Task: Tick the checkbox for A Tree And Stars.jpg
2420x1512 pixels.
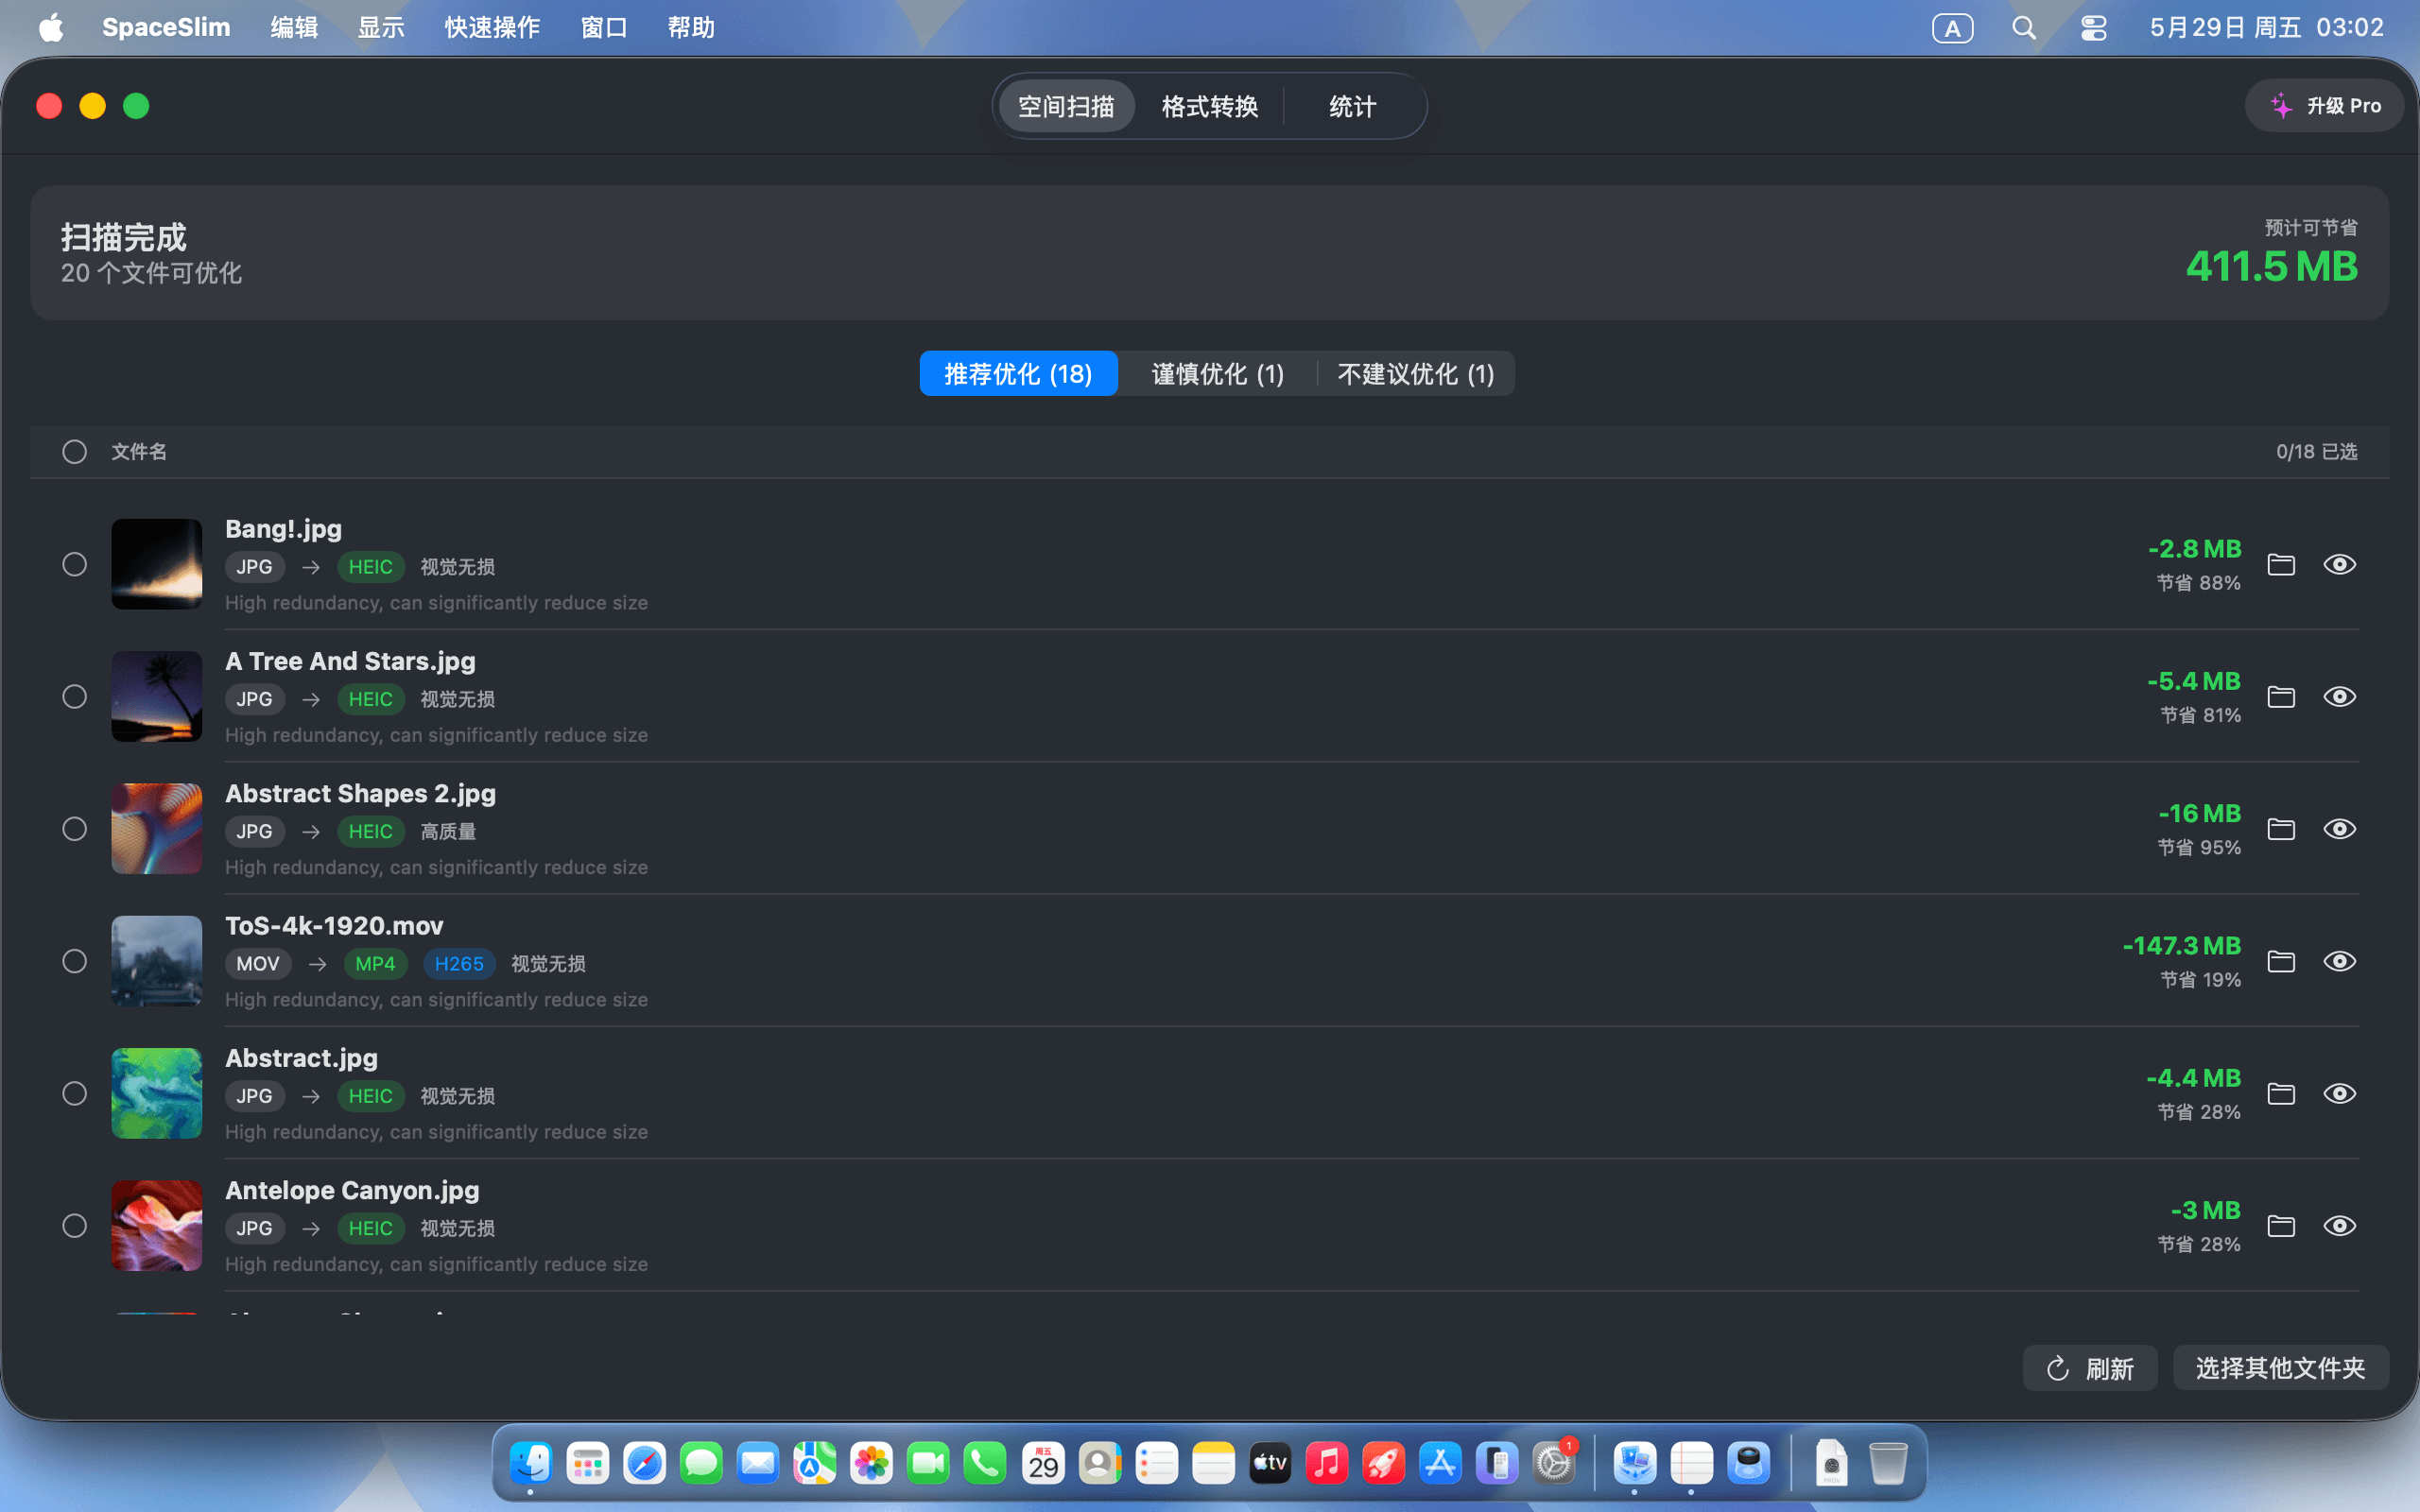Action: point(75,696)
